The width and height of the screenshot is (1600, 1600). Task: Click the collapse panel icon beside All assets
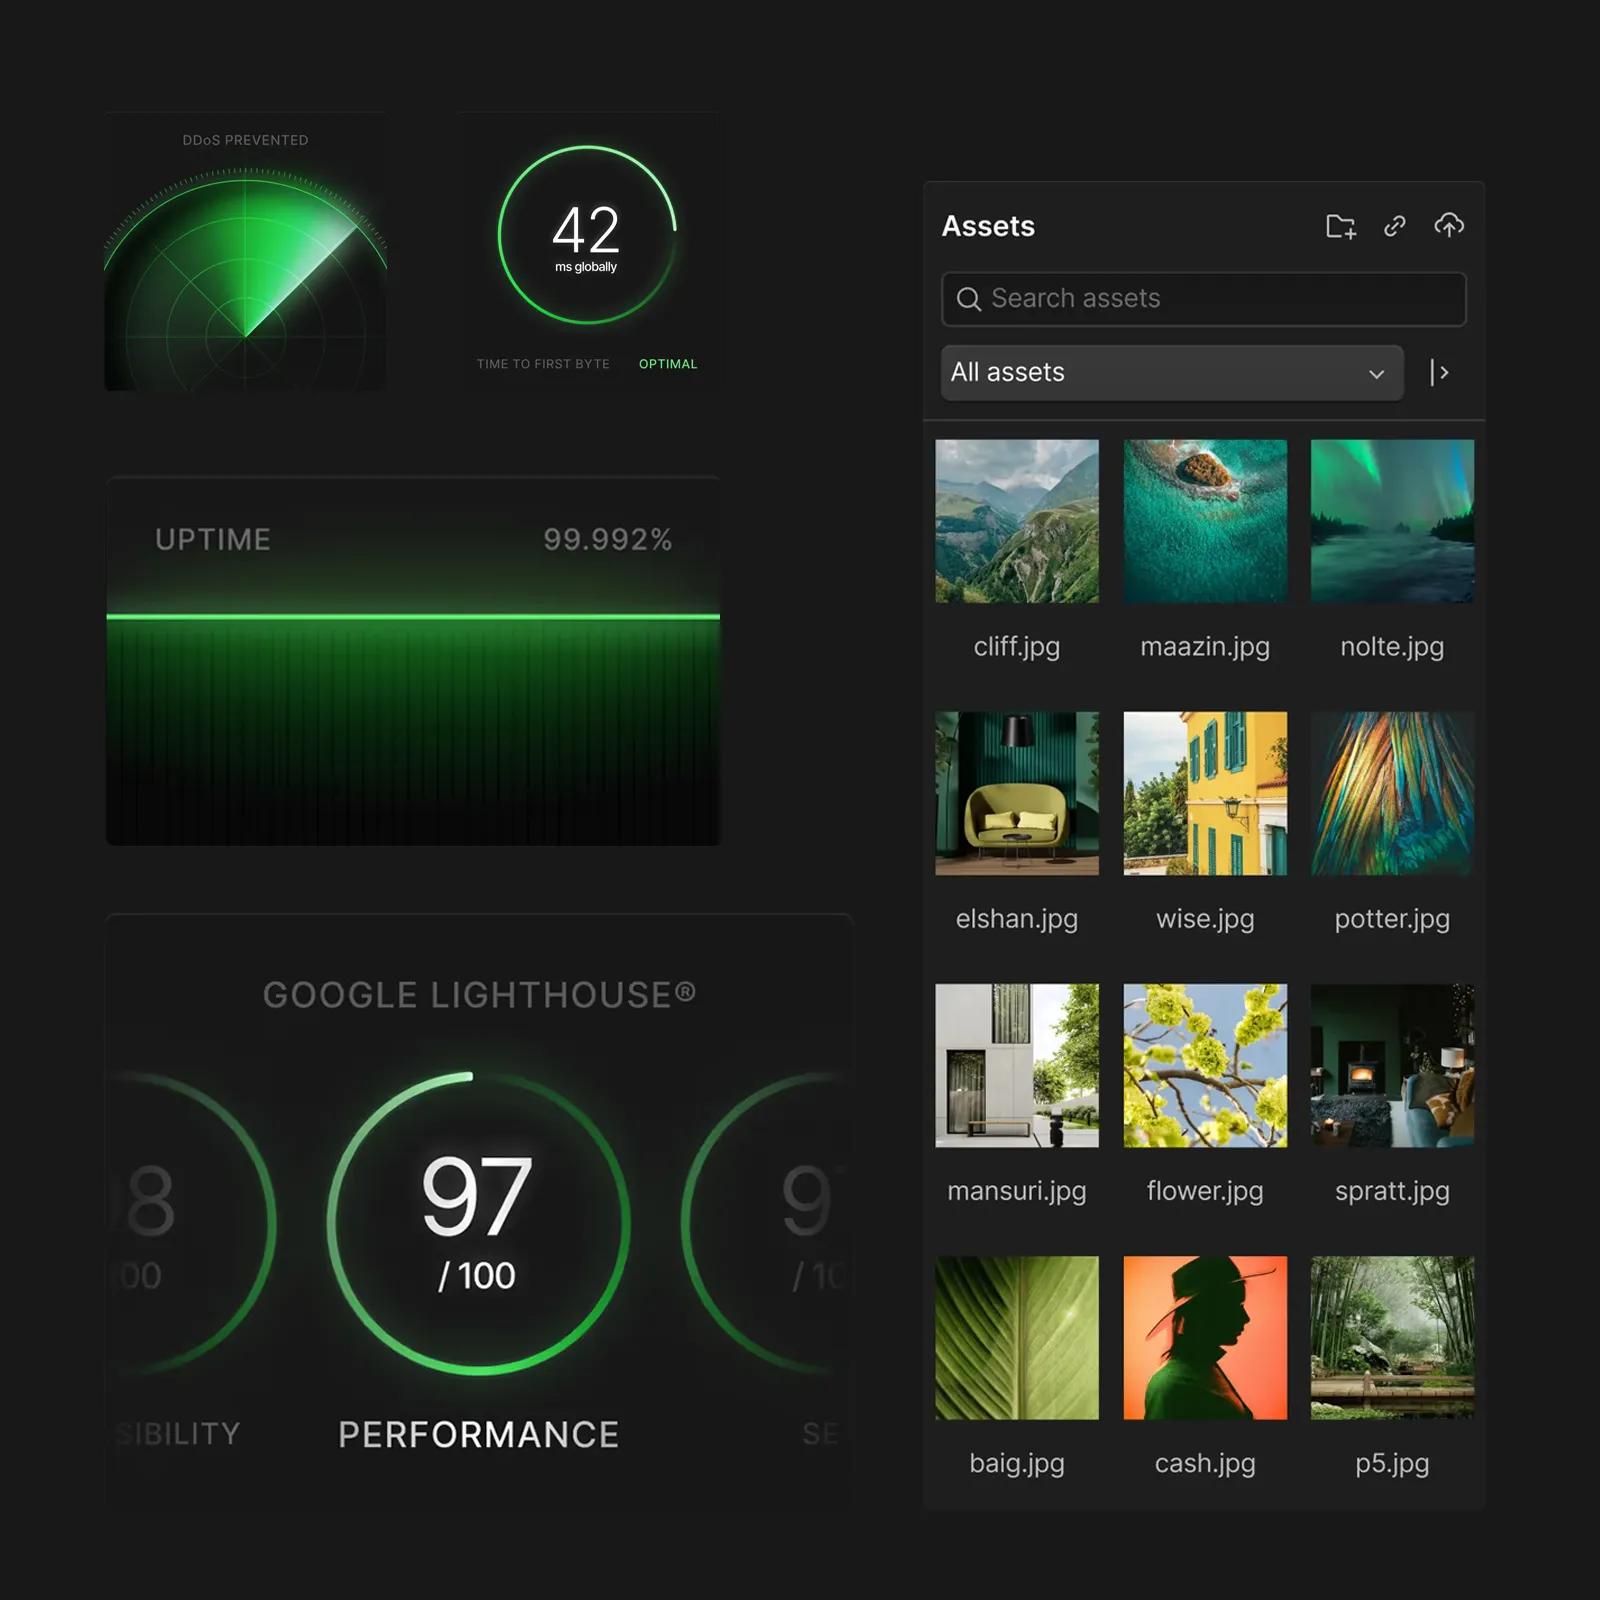point(1441,372)
